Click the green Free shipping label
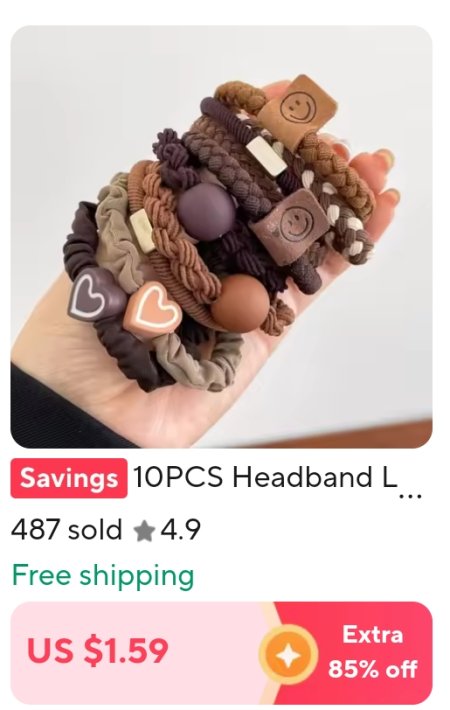This screenshot has width=450, height=710. (x=103, y=576)
